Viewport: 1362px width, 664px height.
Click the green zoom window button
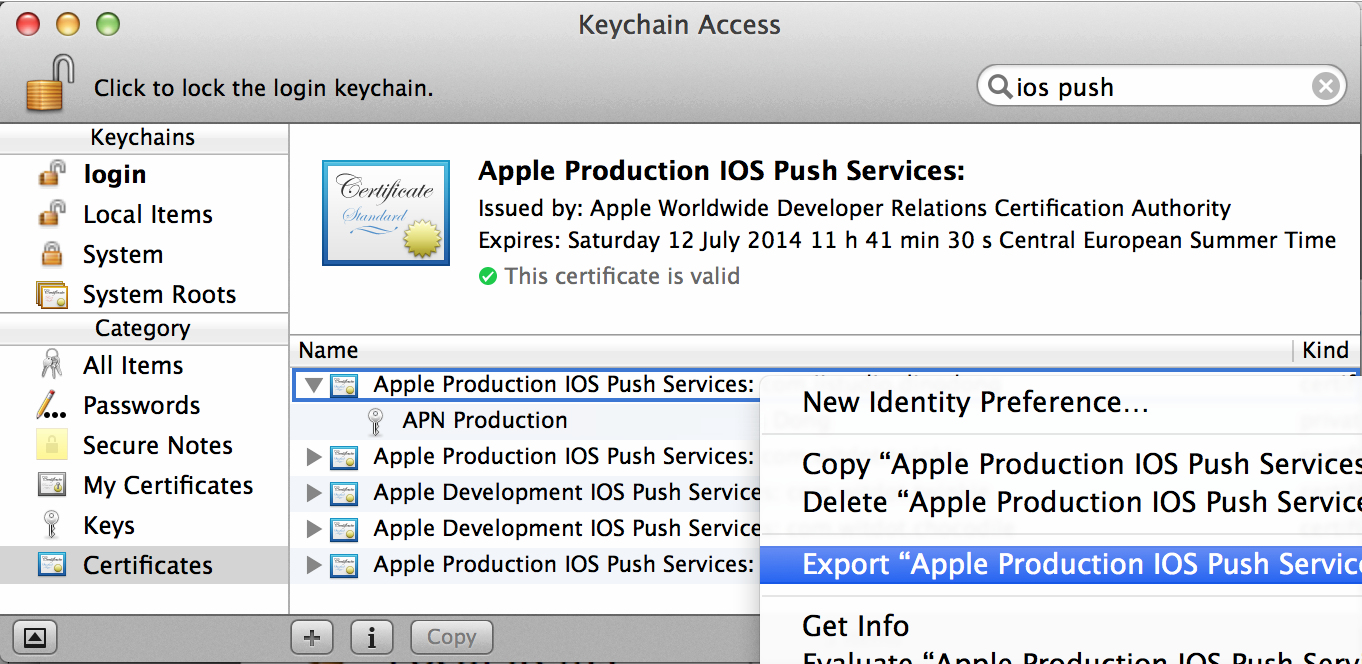pos(106,24)
